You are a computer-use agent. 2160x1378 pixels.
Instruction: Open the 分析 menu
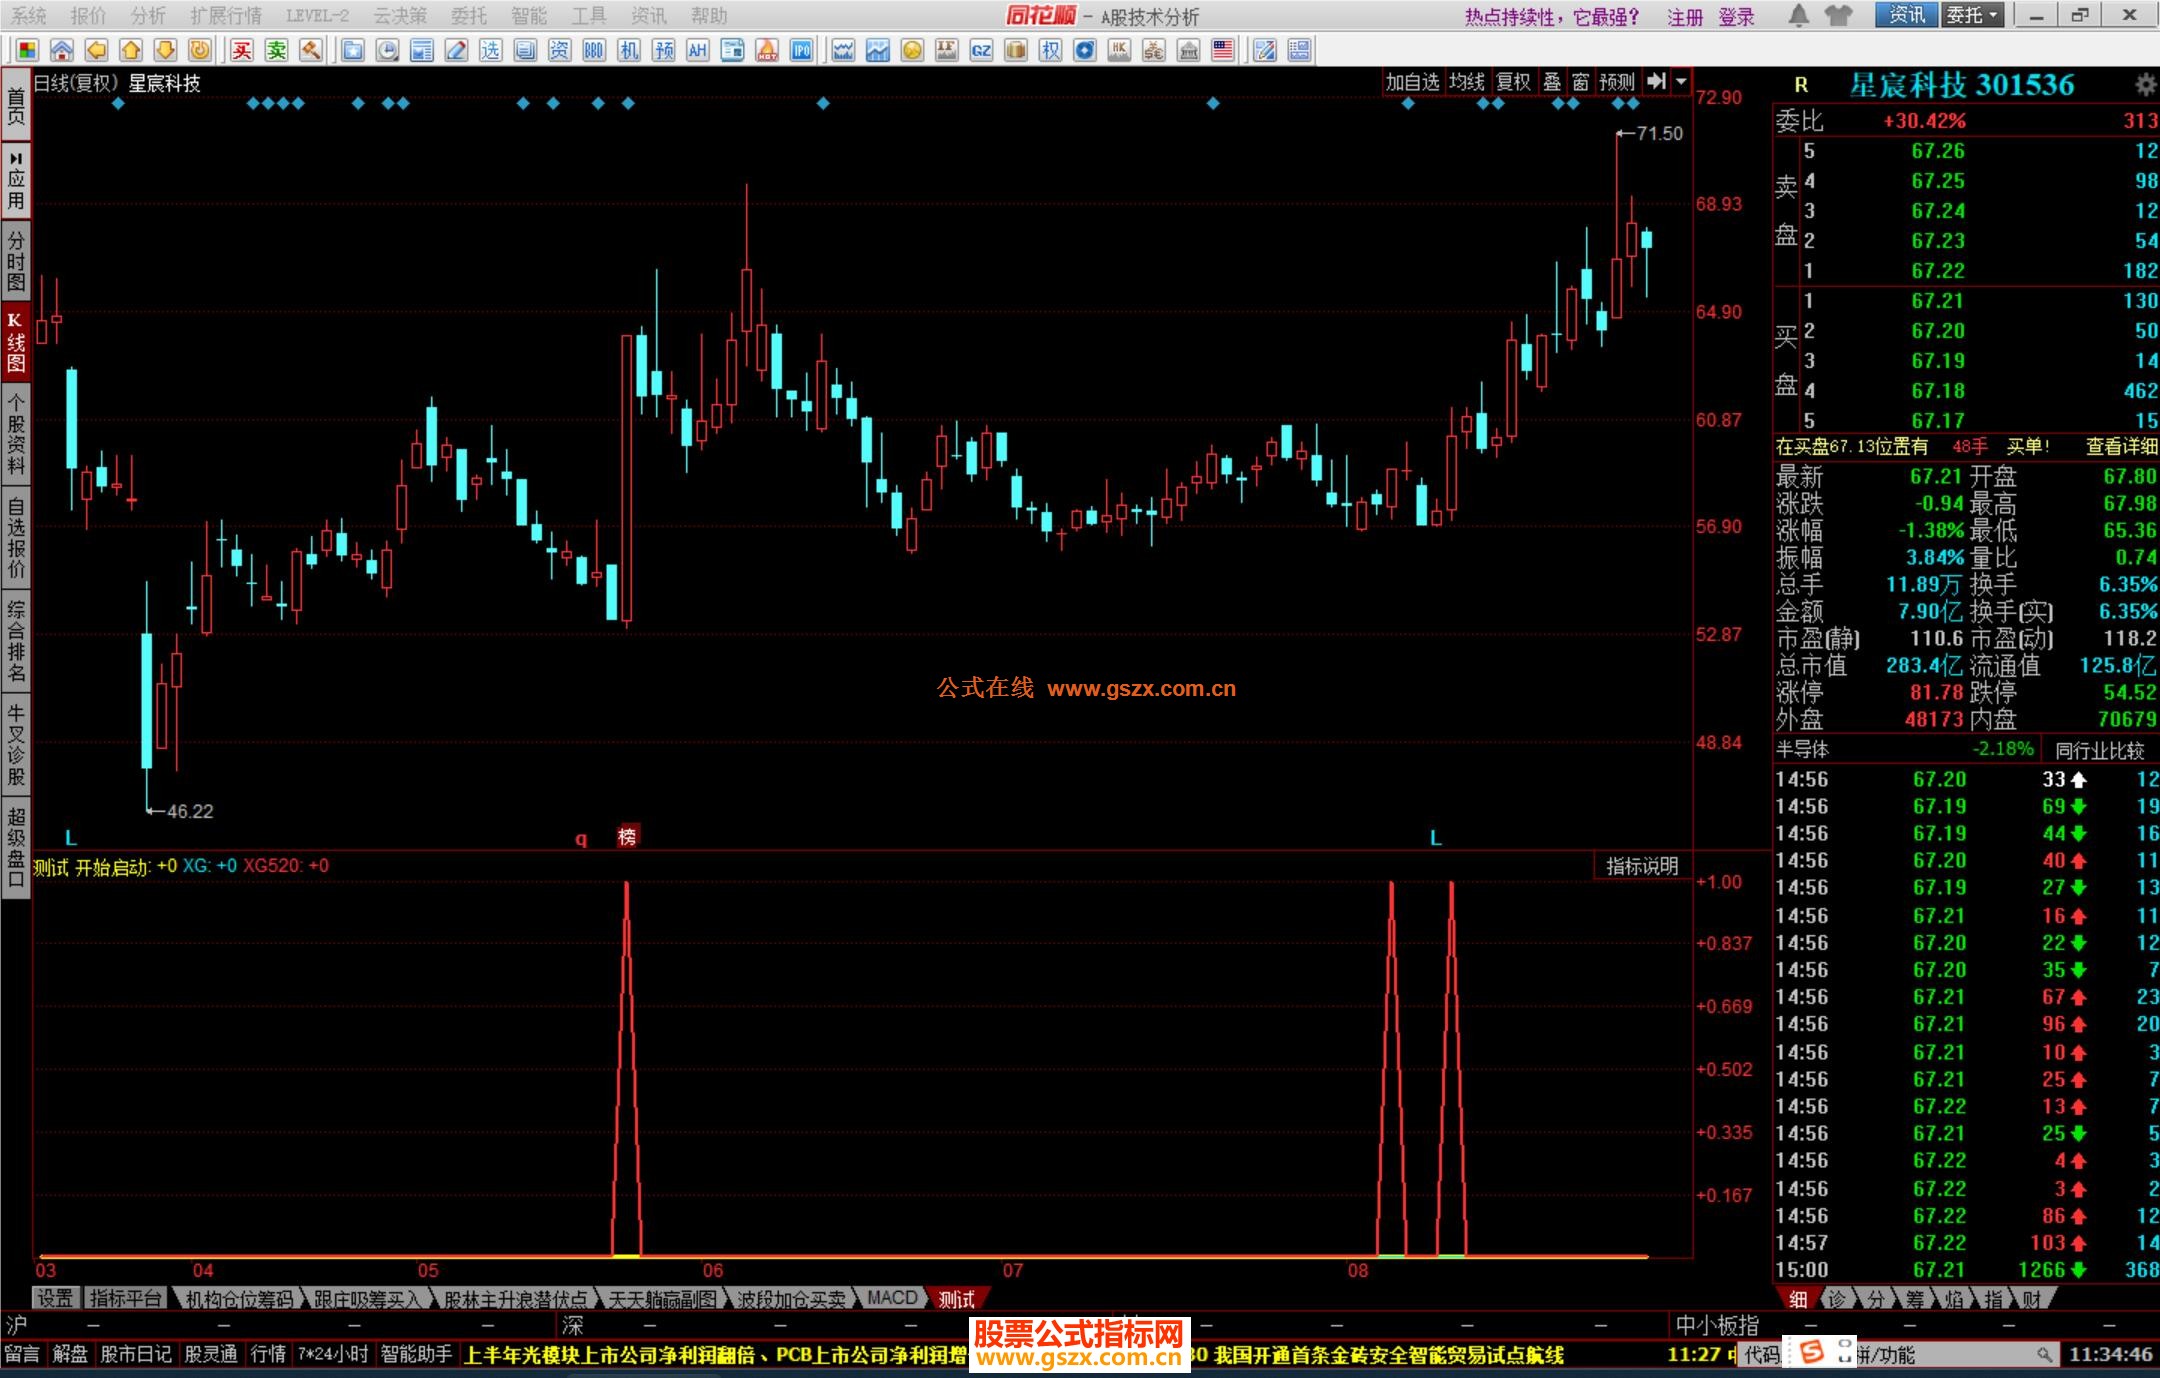tap(148, 16)
